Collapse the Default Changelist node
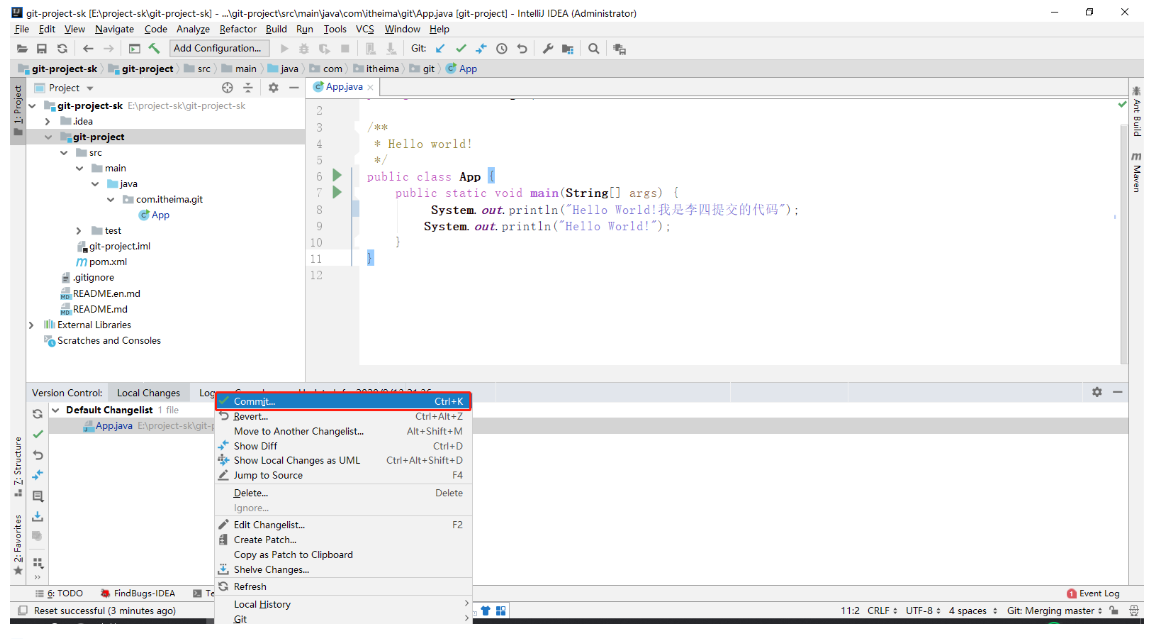 pos(56,410)
